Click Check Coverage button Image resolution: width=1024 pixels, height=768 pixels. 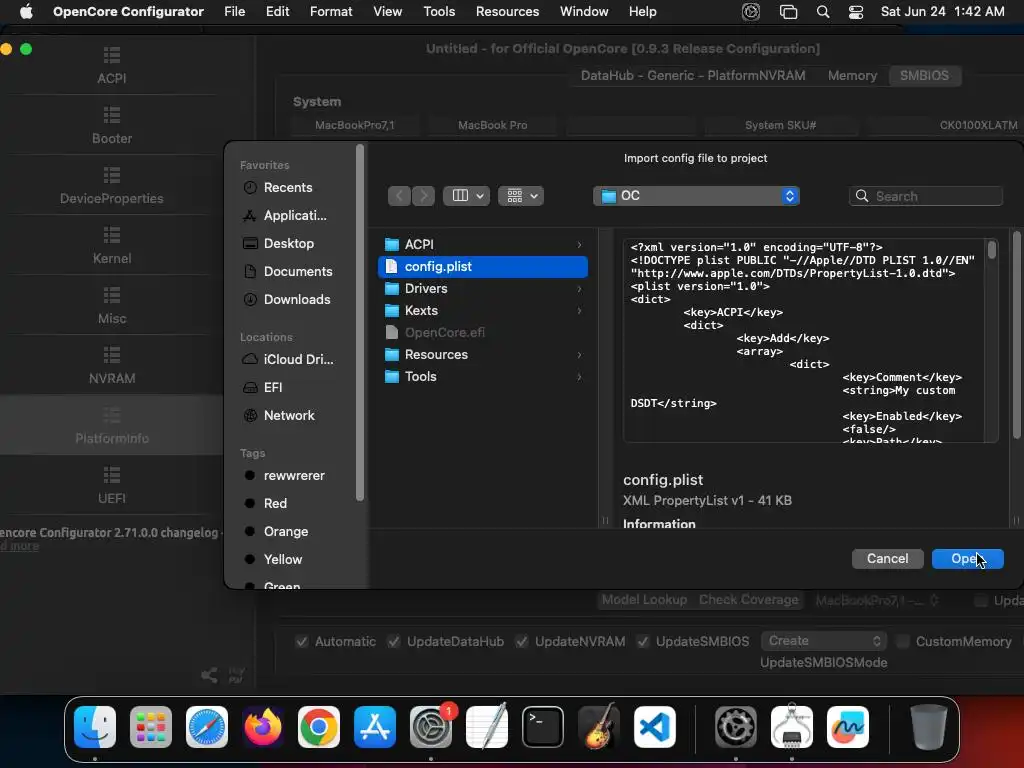pyautogui.click(x=748, y=600)
